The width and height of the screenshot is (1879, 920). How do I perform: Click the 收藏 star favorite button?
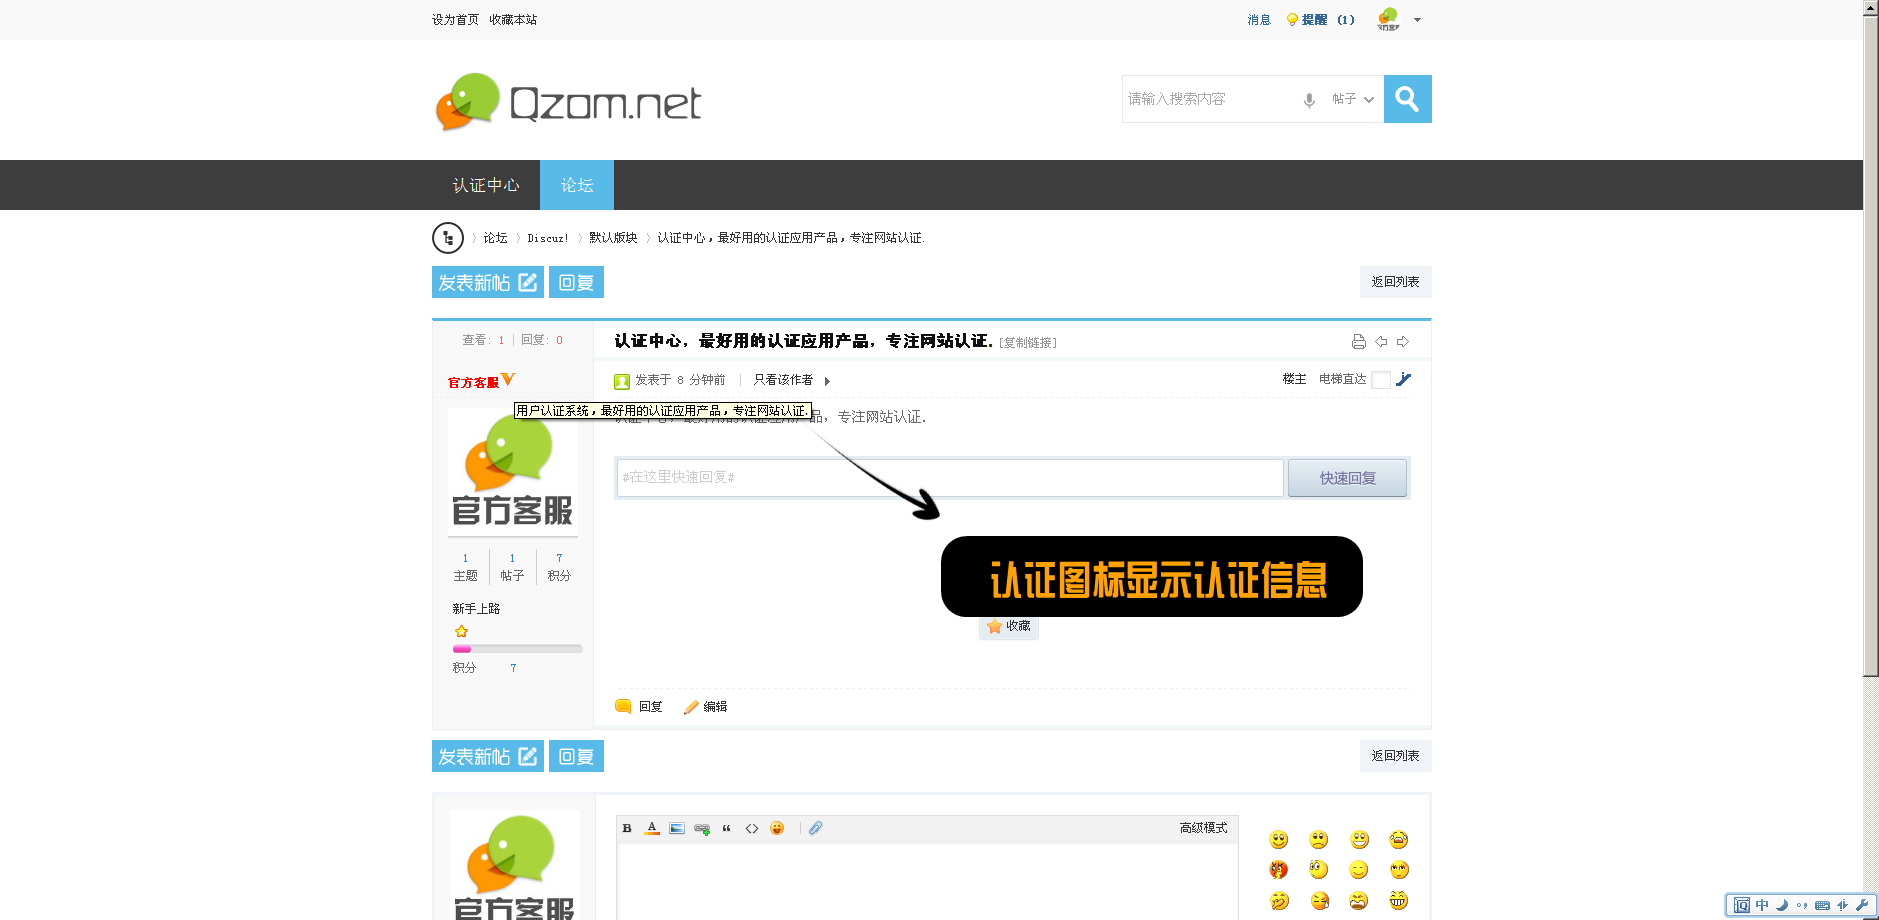click(1009, 626)
